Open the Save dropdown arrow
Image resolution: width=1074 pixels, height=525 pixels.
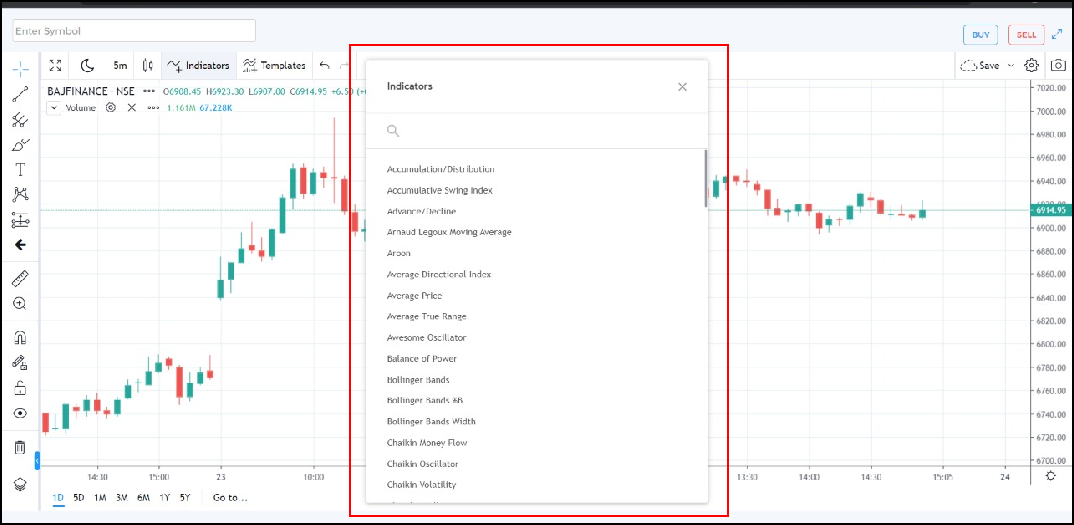pos(1010,66)
